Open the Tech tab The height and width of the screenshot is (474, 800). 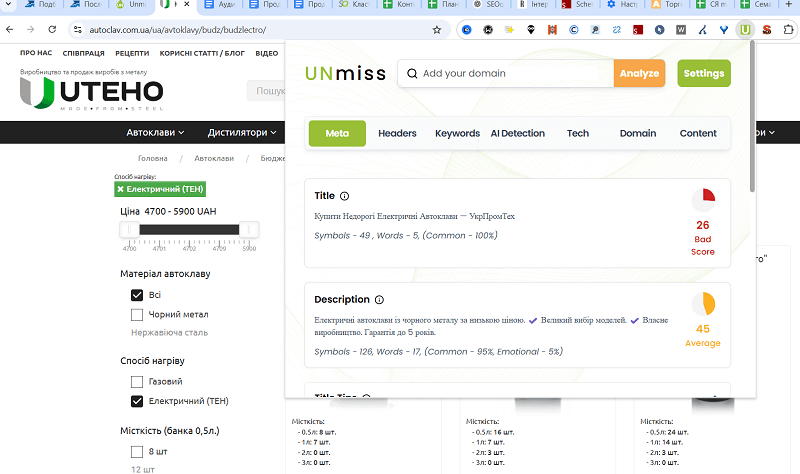tap(578, 133)
